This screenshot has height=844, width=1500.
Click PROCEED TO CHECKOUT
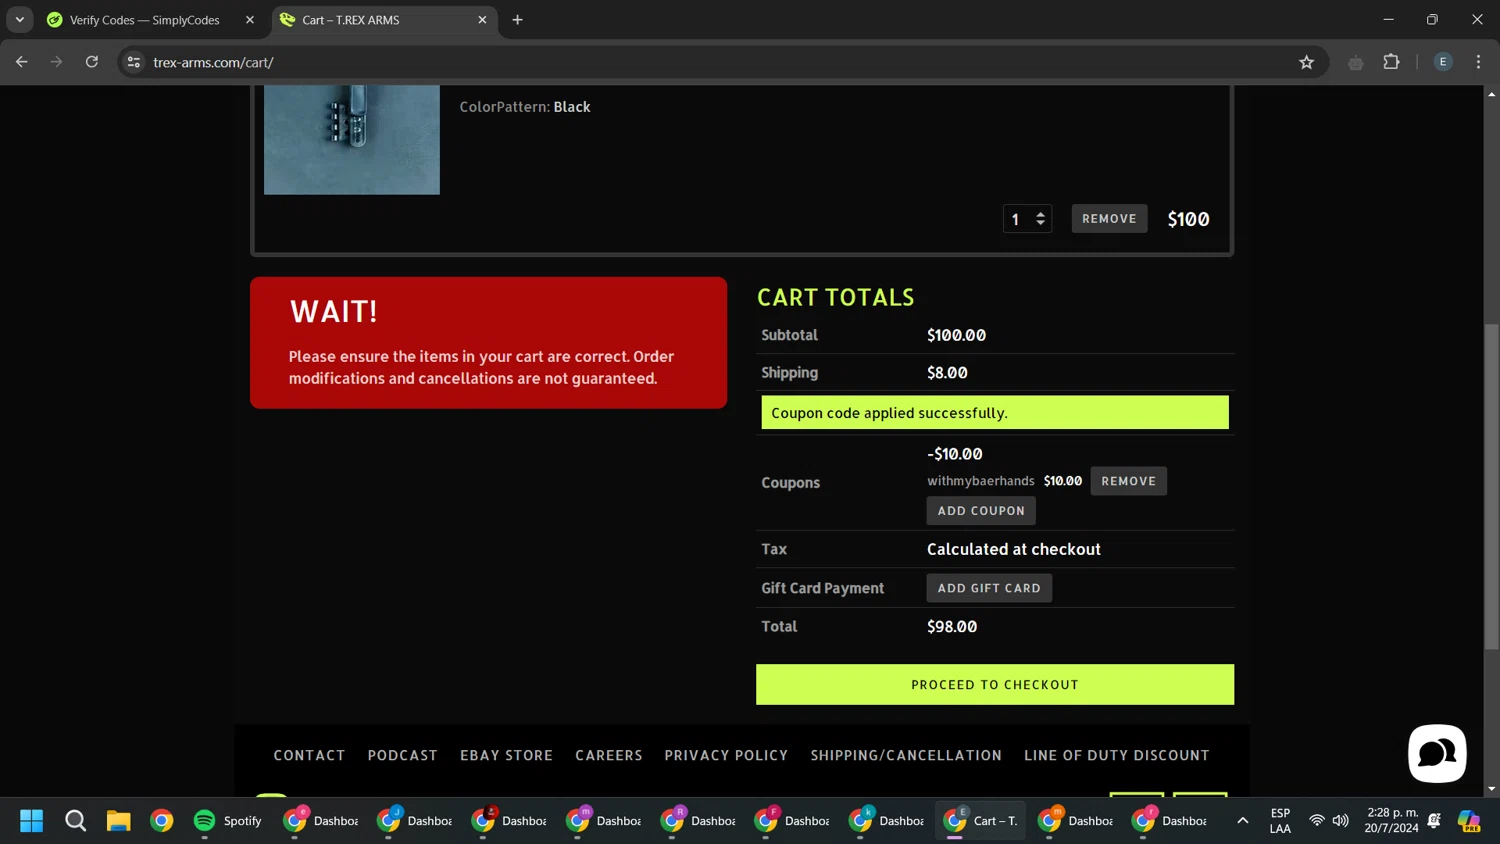click(995, 685)
